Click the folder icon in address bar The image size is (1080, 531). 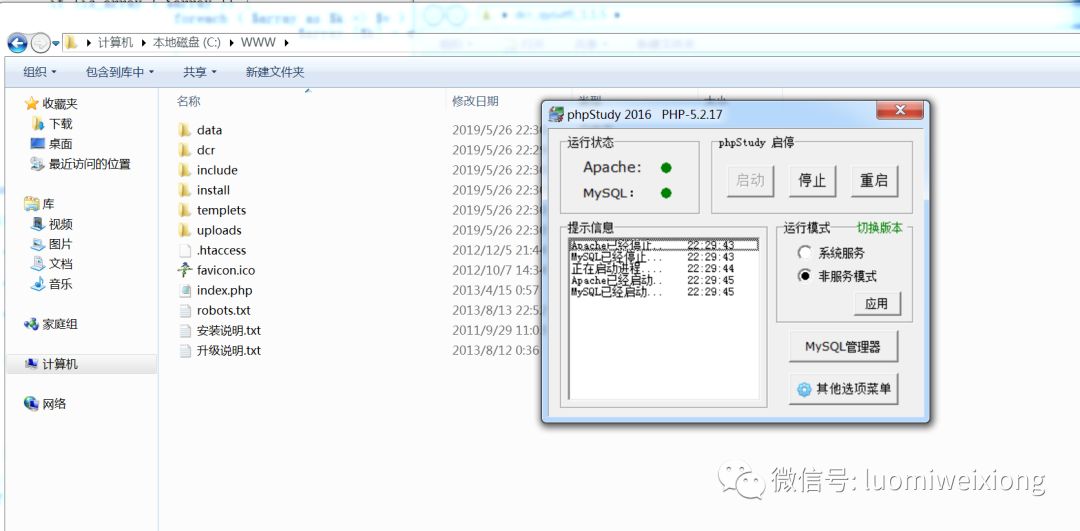72,43
